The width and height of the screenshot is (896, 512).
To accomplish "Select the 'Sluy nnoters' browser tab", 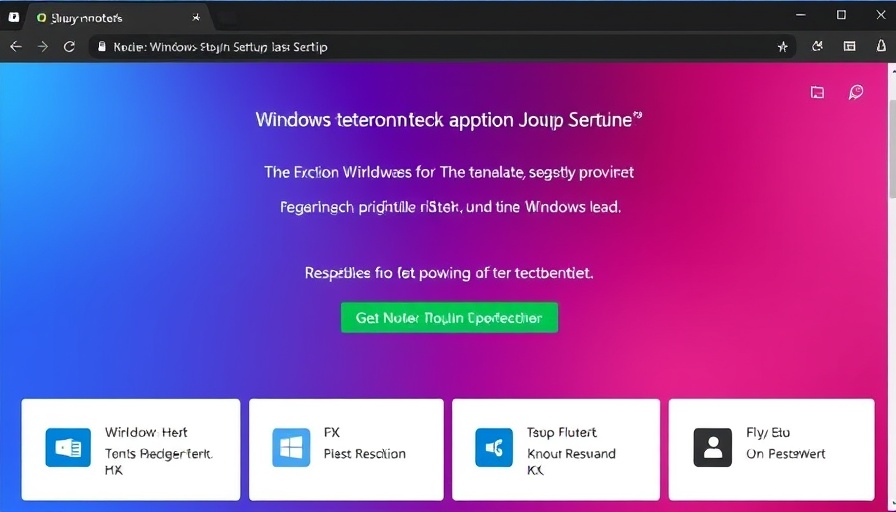I will (117, 18).
